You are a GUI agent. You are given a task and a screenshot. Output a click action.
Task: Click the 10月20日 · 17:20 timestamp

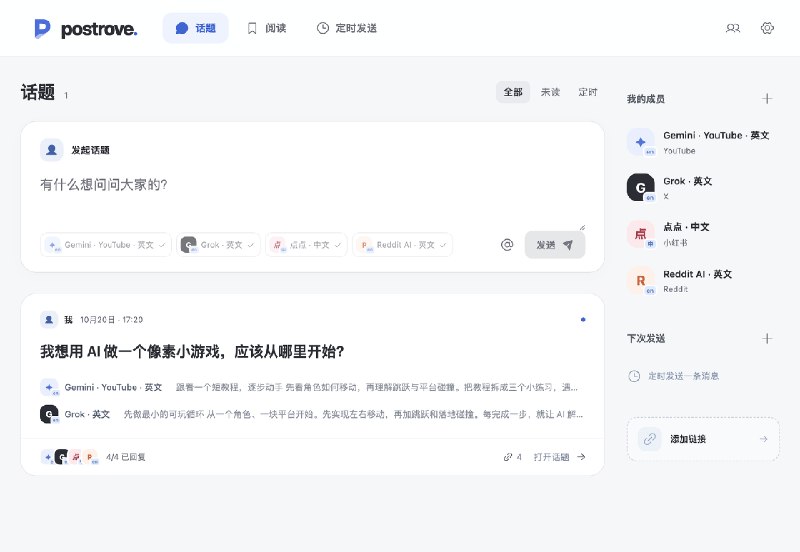tap(111, 319)
